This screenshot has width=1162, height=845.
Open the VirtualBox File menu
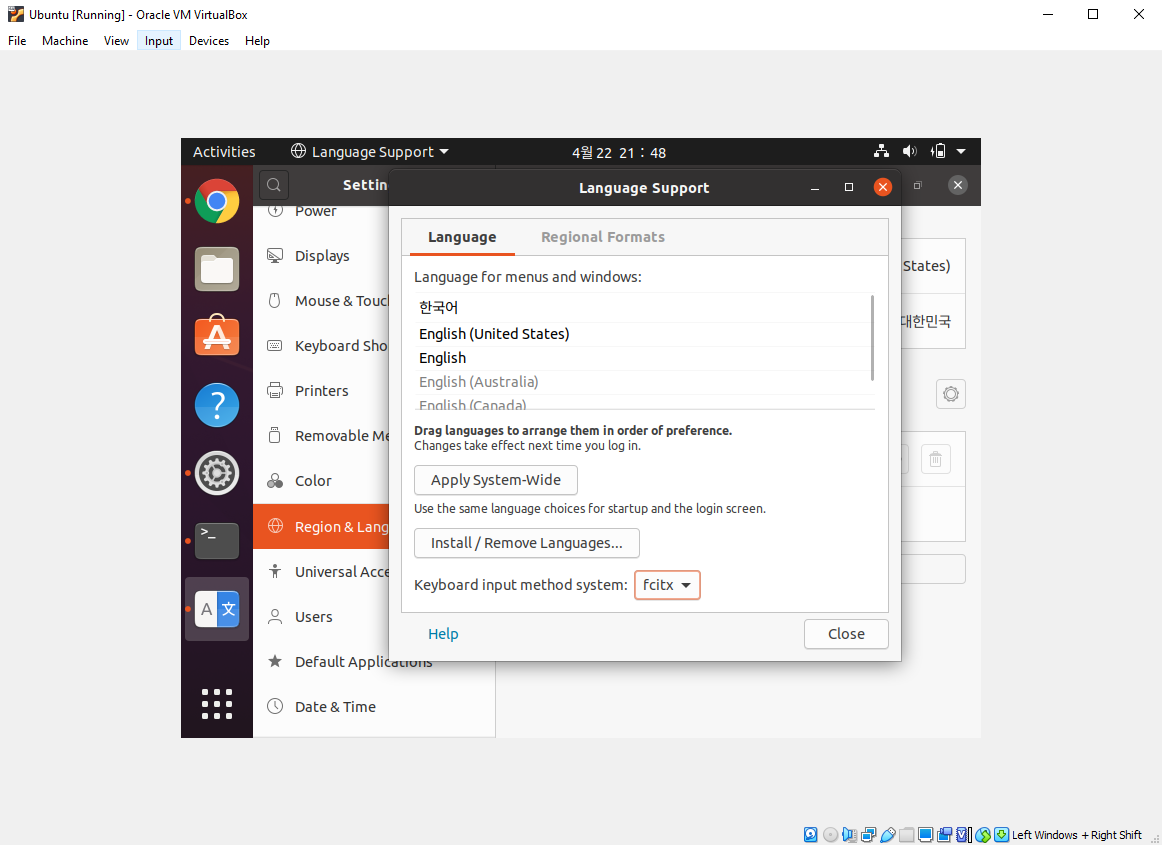[17, 41]
